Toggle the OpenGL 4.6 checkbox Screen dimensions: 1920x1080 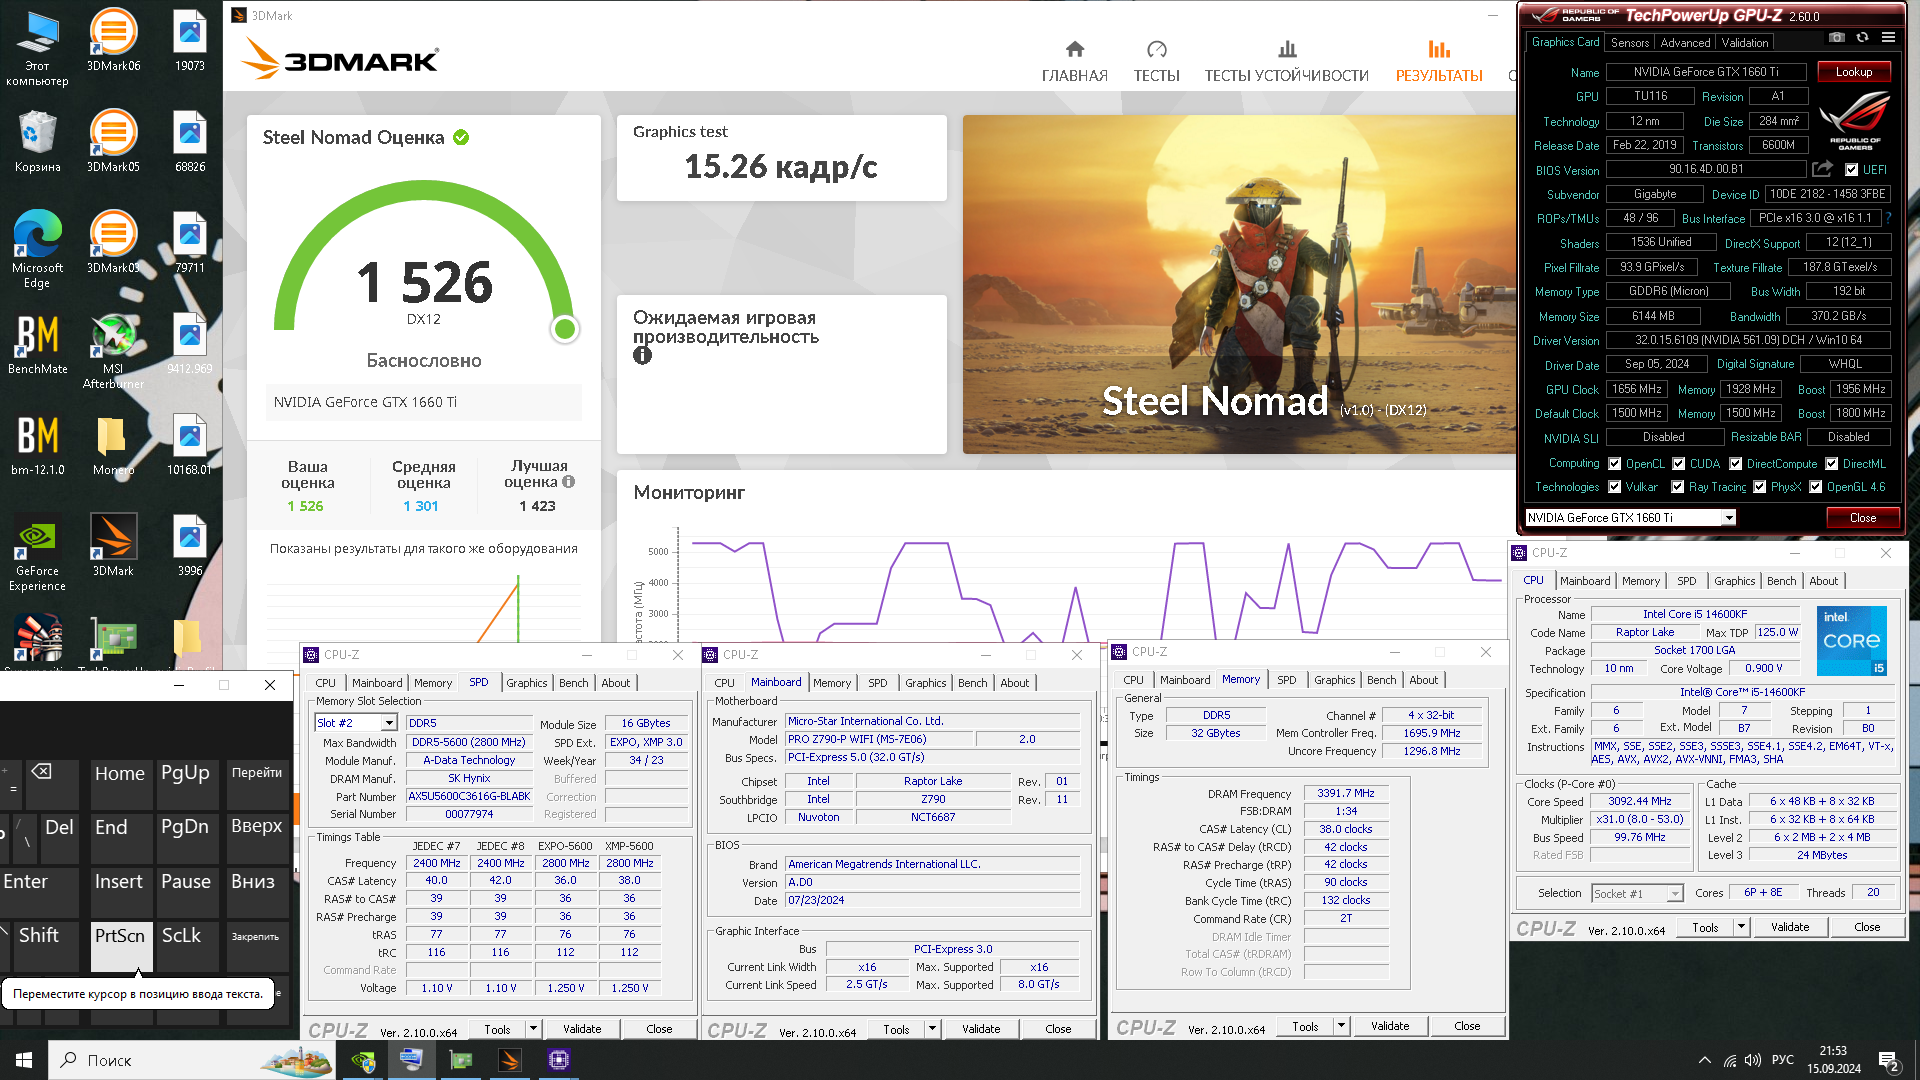click(1815, 487)
